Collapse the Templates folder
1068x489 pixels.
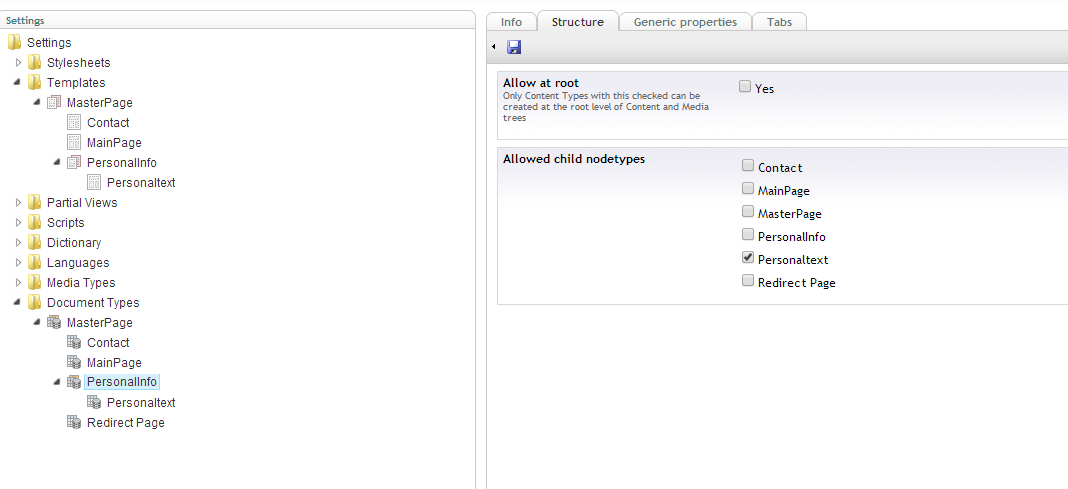pos(18,83)
